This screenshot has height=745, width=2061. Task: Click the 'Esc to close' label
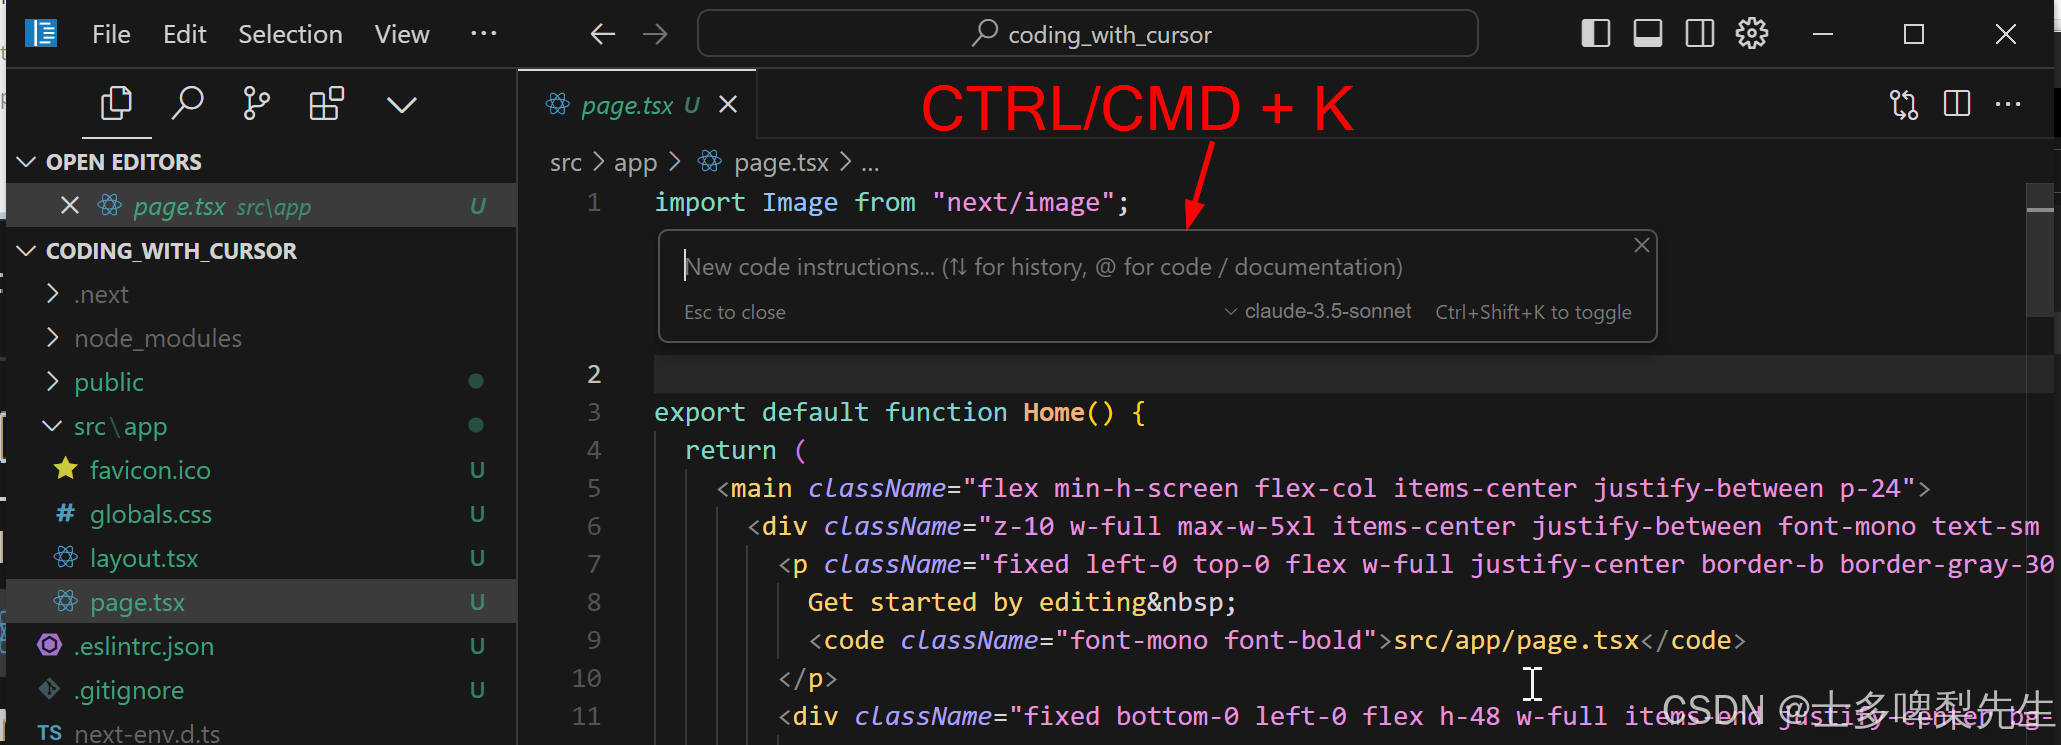pyautogui.click(x=735, y=312)
